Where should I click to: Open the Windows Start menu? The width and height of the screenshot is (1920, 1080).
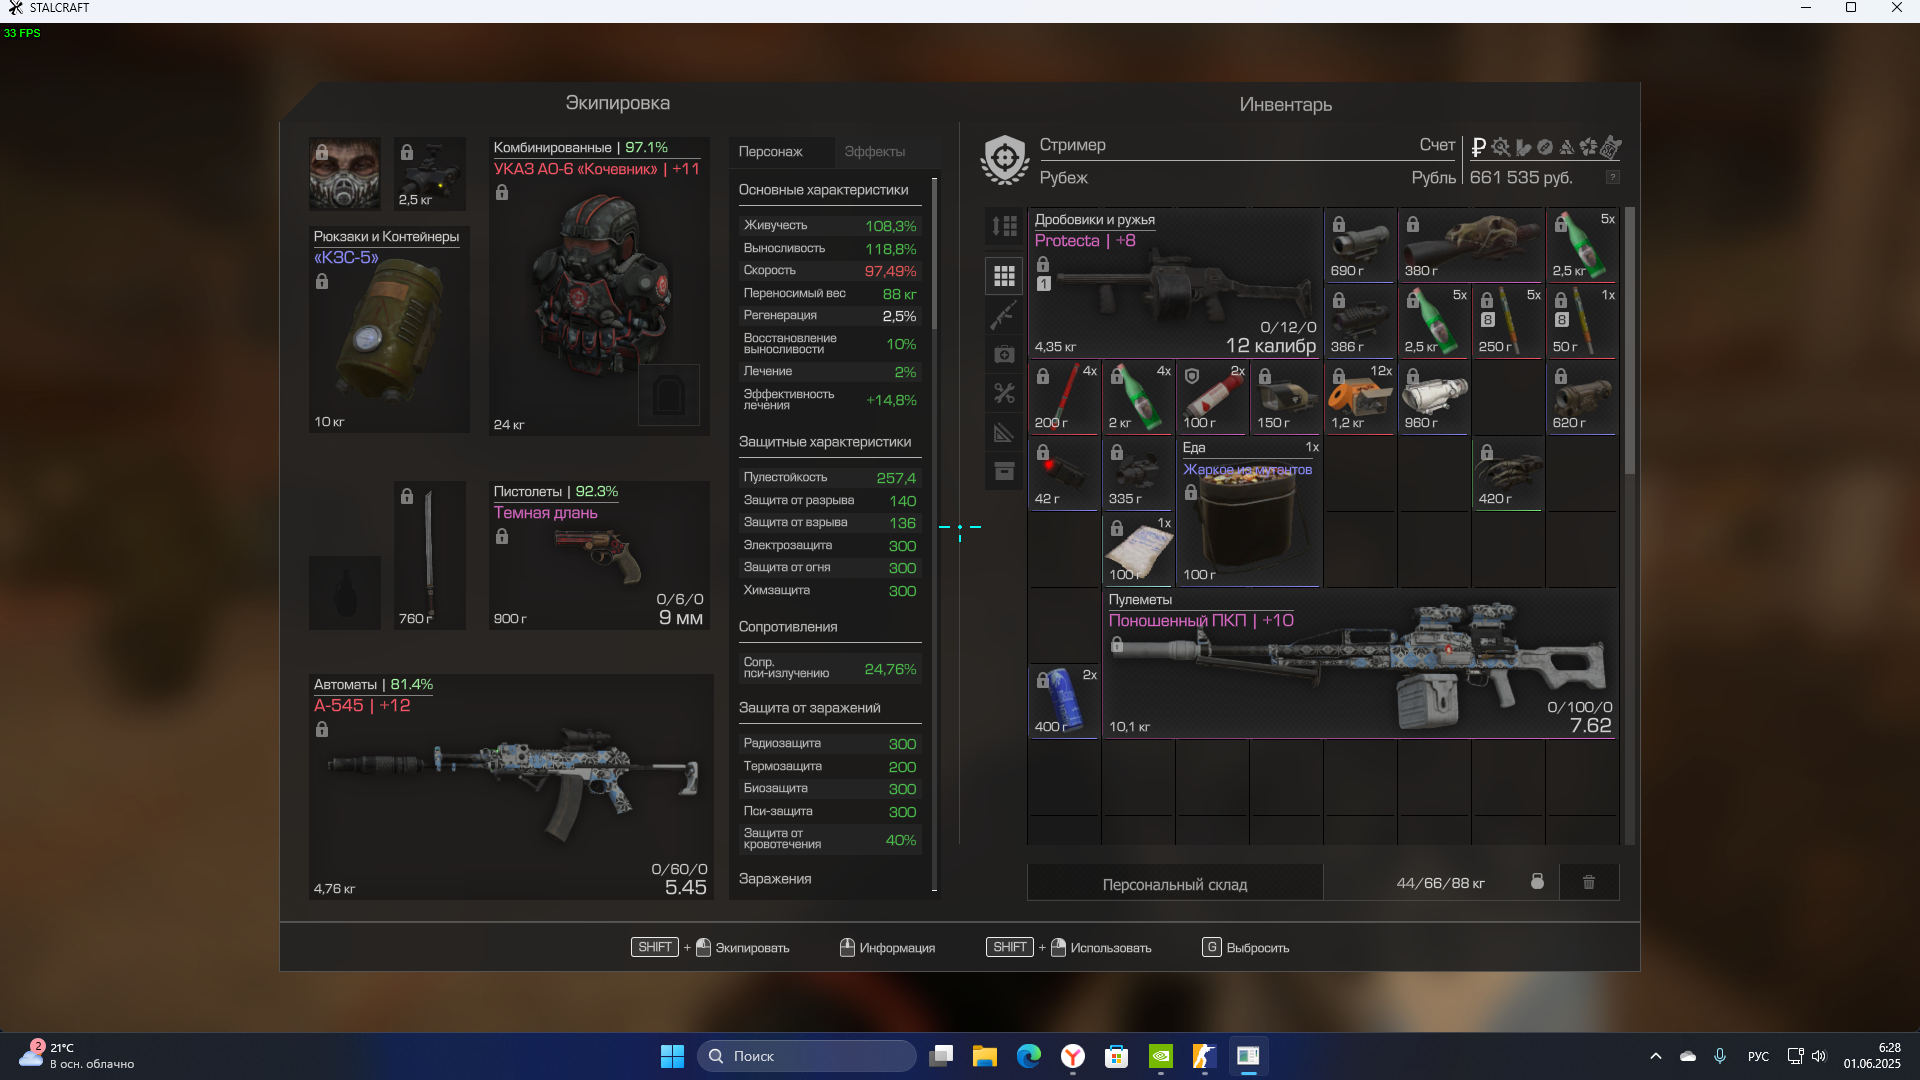tap(672, 1056)
